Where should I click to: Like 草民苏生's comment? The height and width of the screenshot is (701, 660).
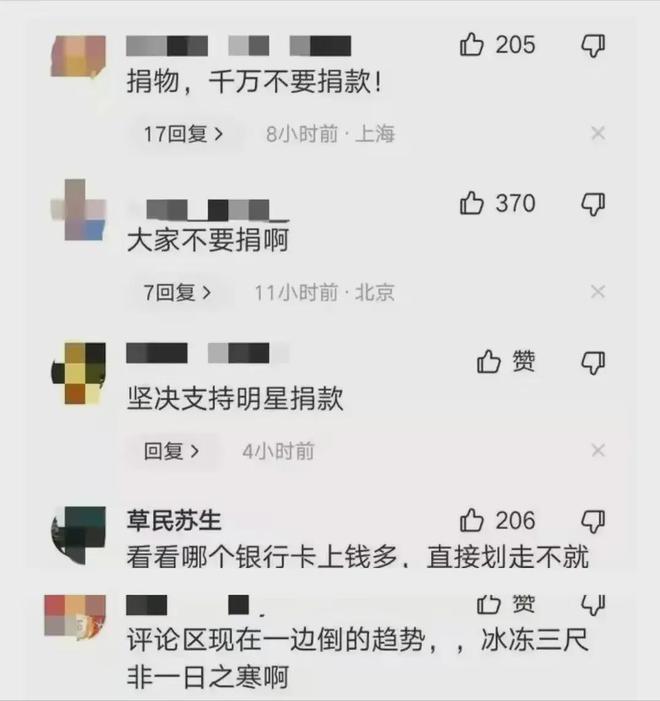[x=472, y=520]
